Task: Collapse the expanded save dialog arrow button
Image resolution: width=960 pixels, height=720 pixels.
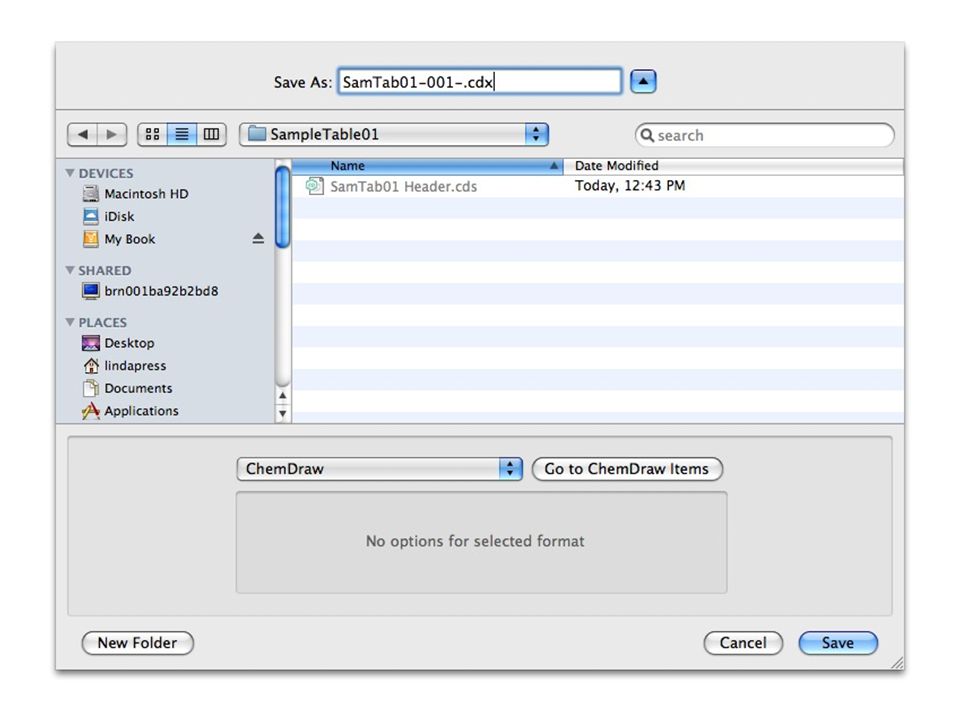Action: click(643, 81)
